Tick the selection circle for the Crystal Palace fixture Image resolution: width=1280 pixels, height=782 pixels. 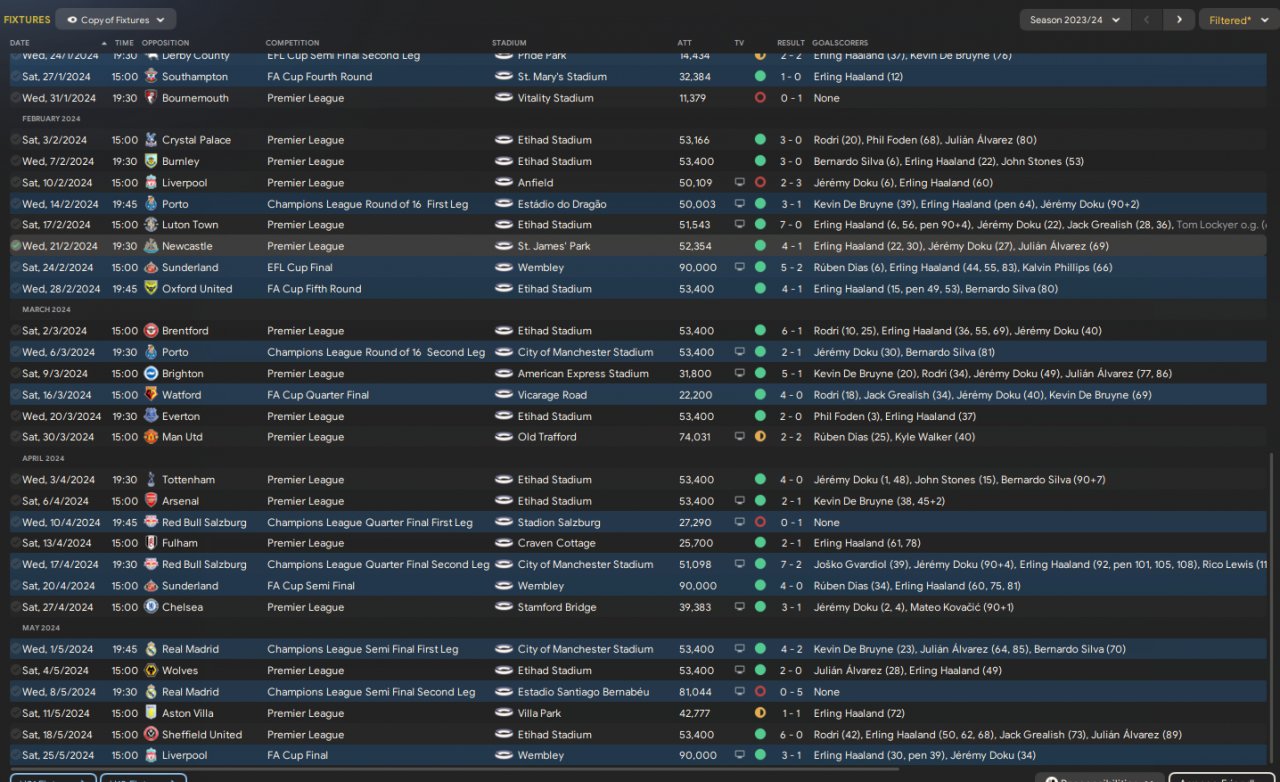[16, 140]
